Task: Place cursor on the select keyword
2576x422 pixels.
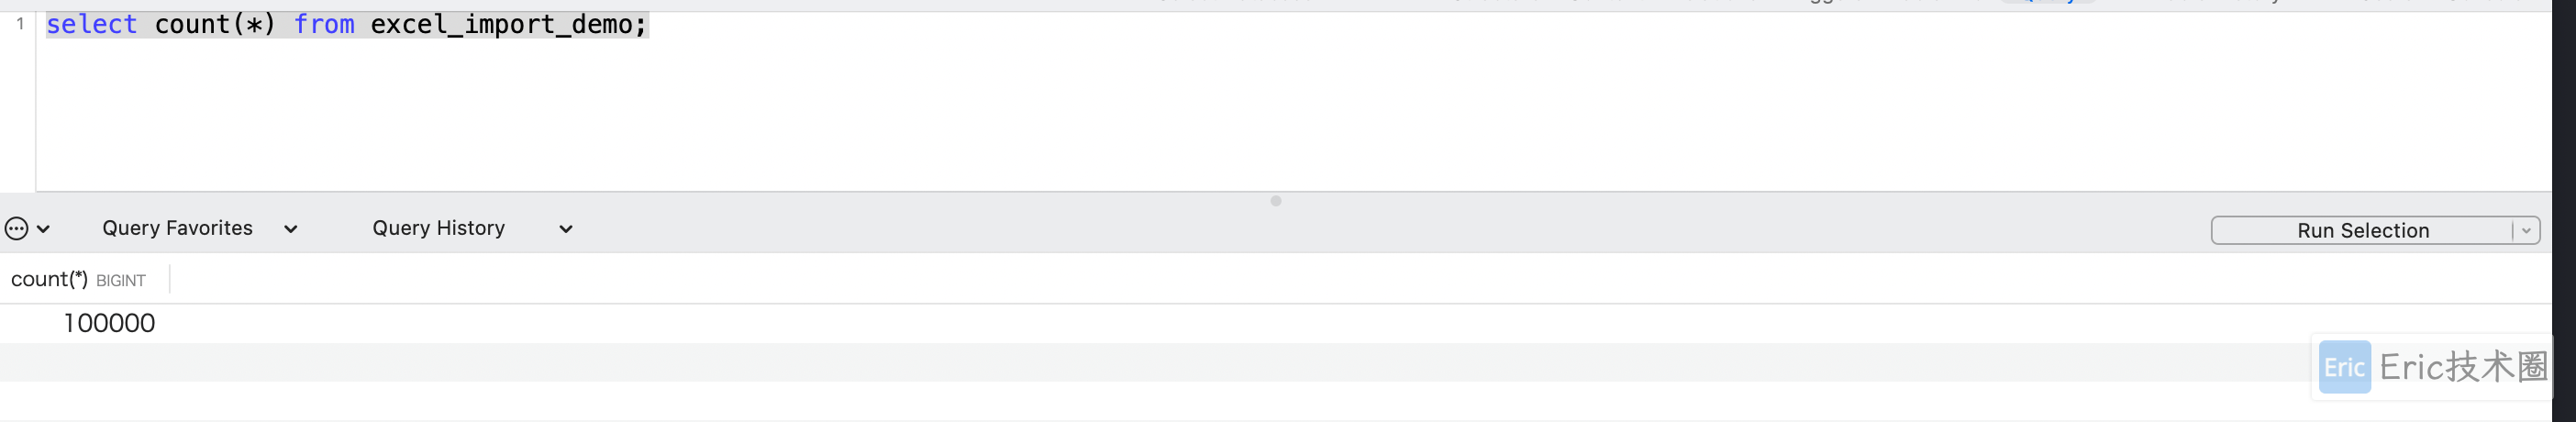Action: coord(91,24)
